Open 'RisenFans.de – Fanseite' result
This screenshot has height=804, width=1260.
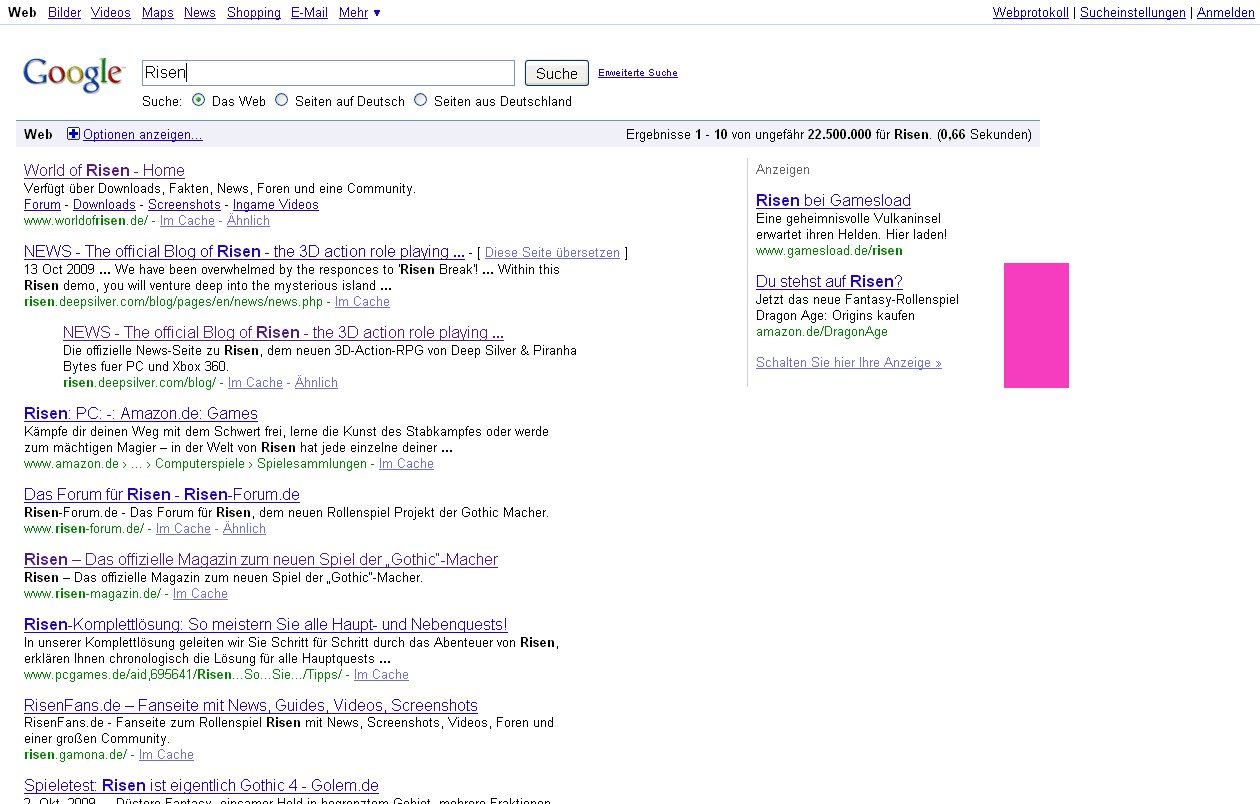coord(251,705)
